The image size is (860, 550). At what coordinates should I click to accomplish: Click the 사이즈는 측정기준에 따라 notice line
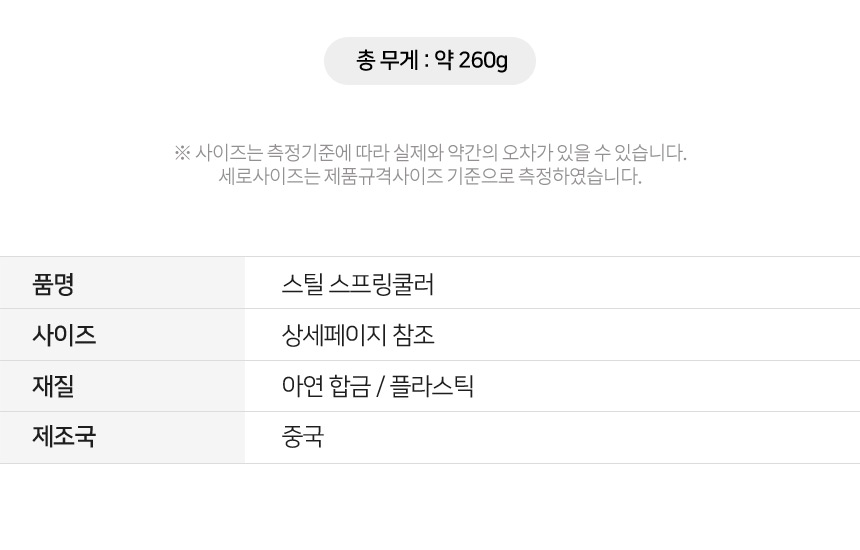430,152
